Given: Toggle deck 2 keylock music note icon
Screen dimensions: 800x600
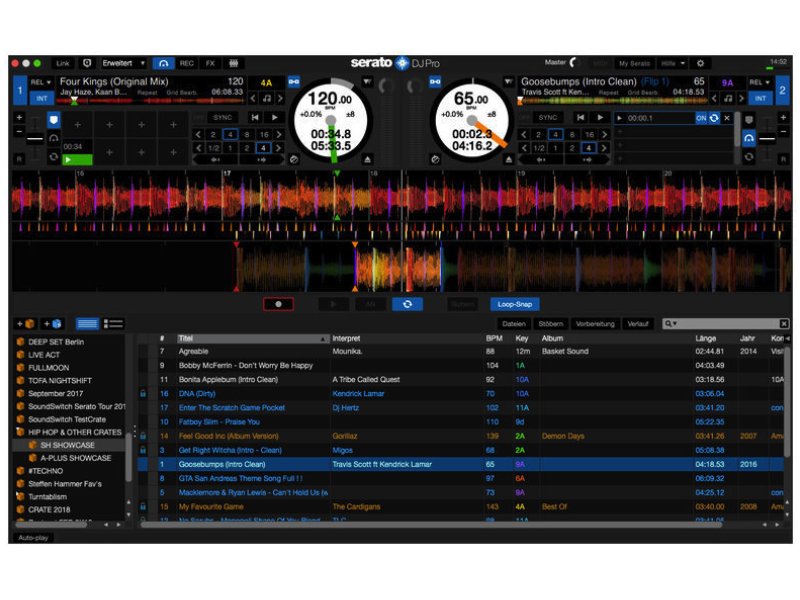Looking at the screenshot, I should point(728,98).
